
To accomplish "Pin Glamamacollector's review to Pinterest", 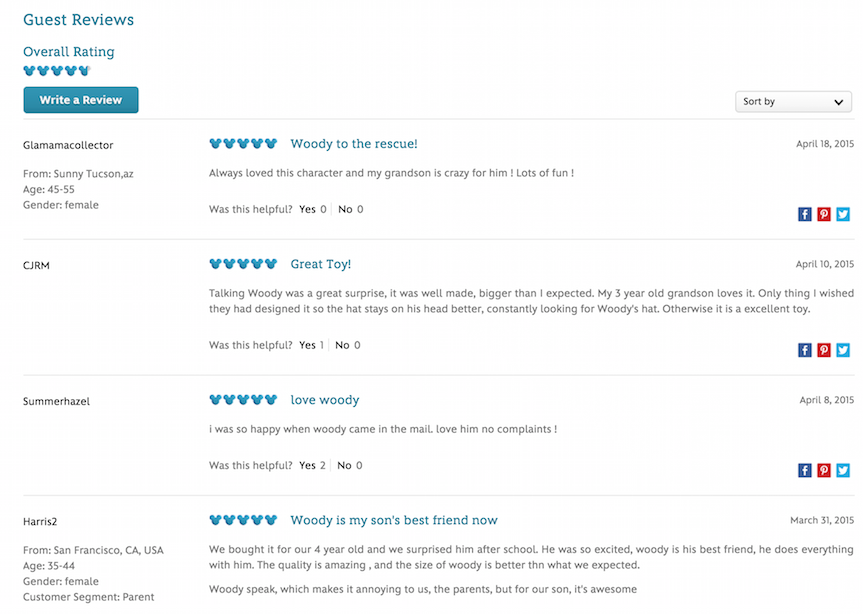I will point(823,214).
